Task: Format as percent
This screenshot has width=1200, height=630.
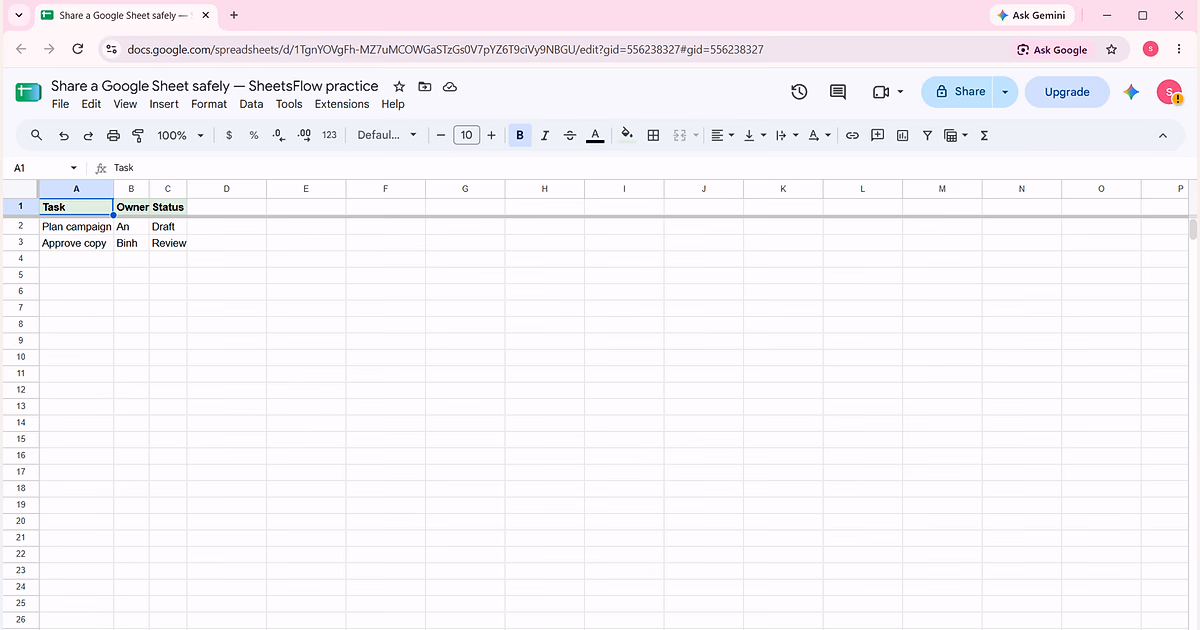Action: tap(254, 135)
